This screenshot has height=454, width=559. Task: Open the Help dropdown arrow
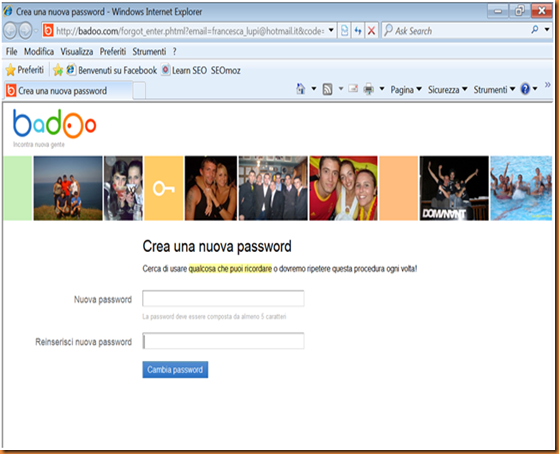click(x=535, y=89)
